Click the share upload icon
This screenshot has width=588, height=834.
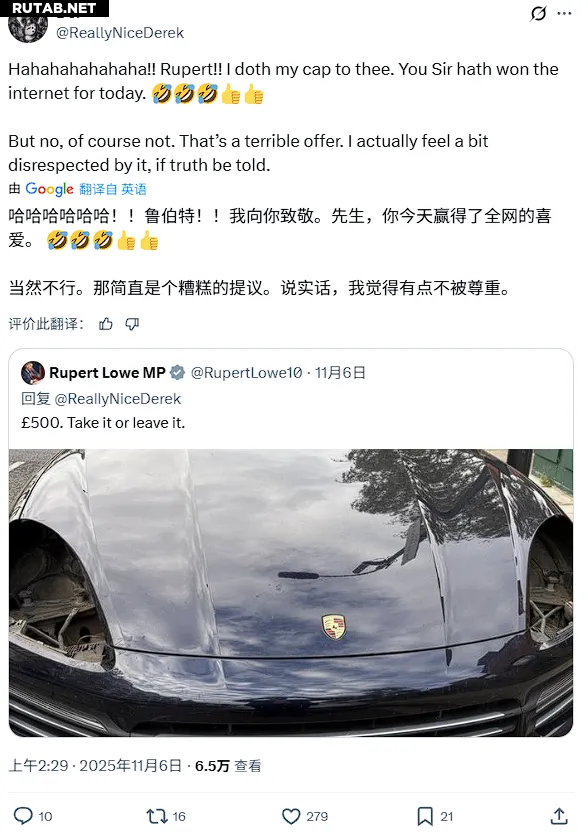pyautogui.click(x=559, y=816)
